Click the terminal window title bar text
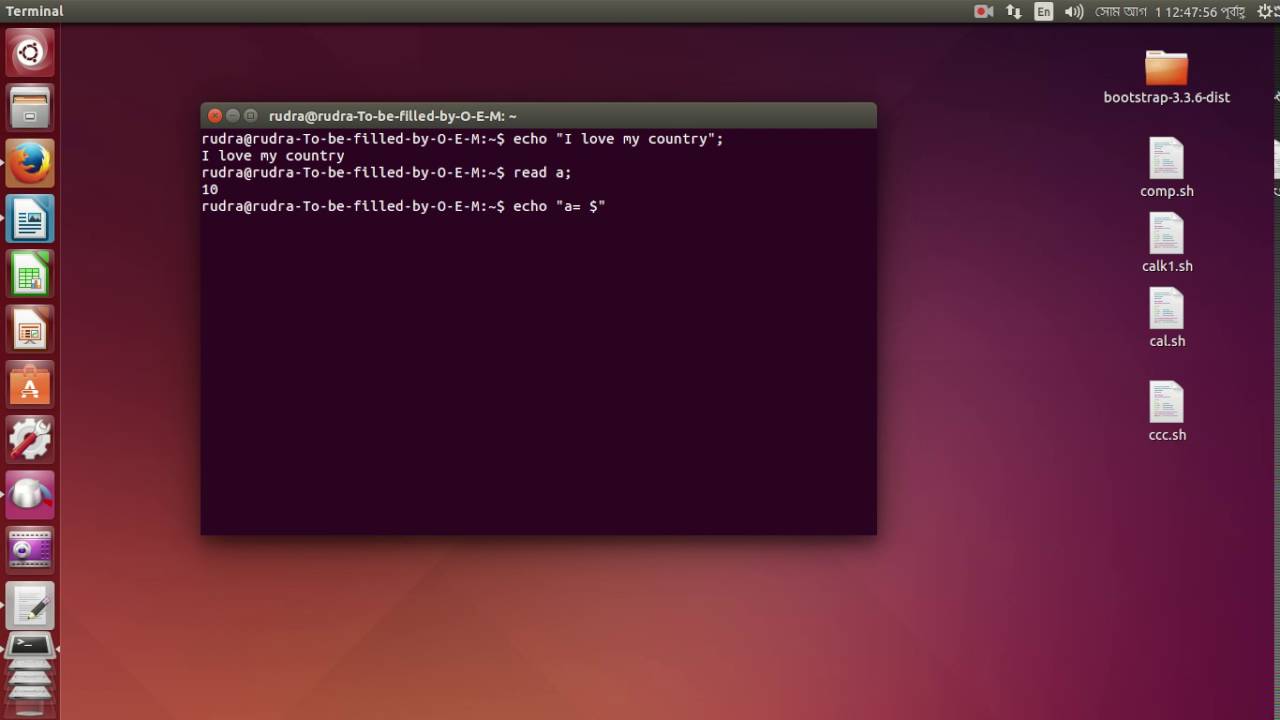 click(x=392, y=116)
